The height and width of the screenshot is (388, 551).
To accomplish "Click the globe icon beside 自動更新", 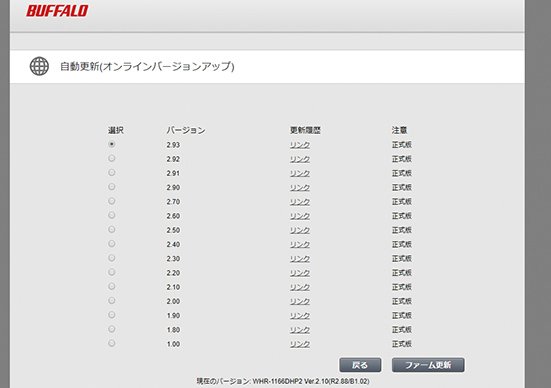I will coord(39,66).
